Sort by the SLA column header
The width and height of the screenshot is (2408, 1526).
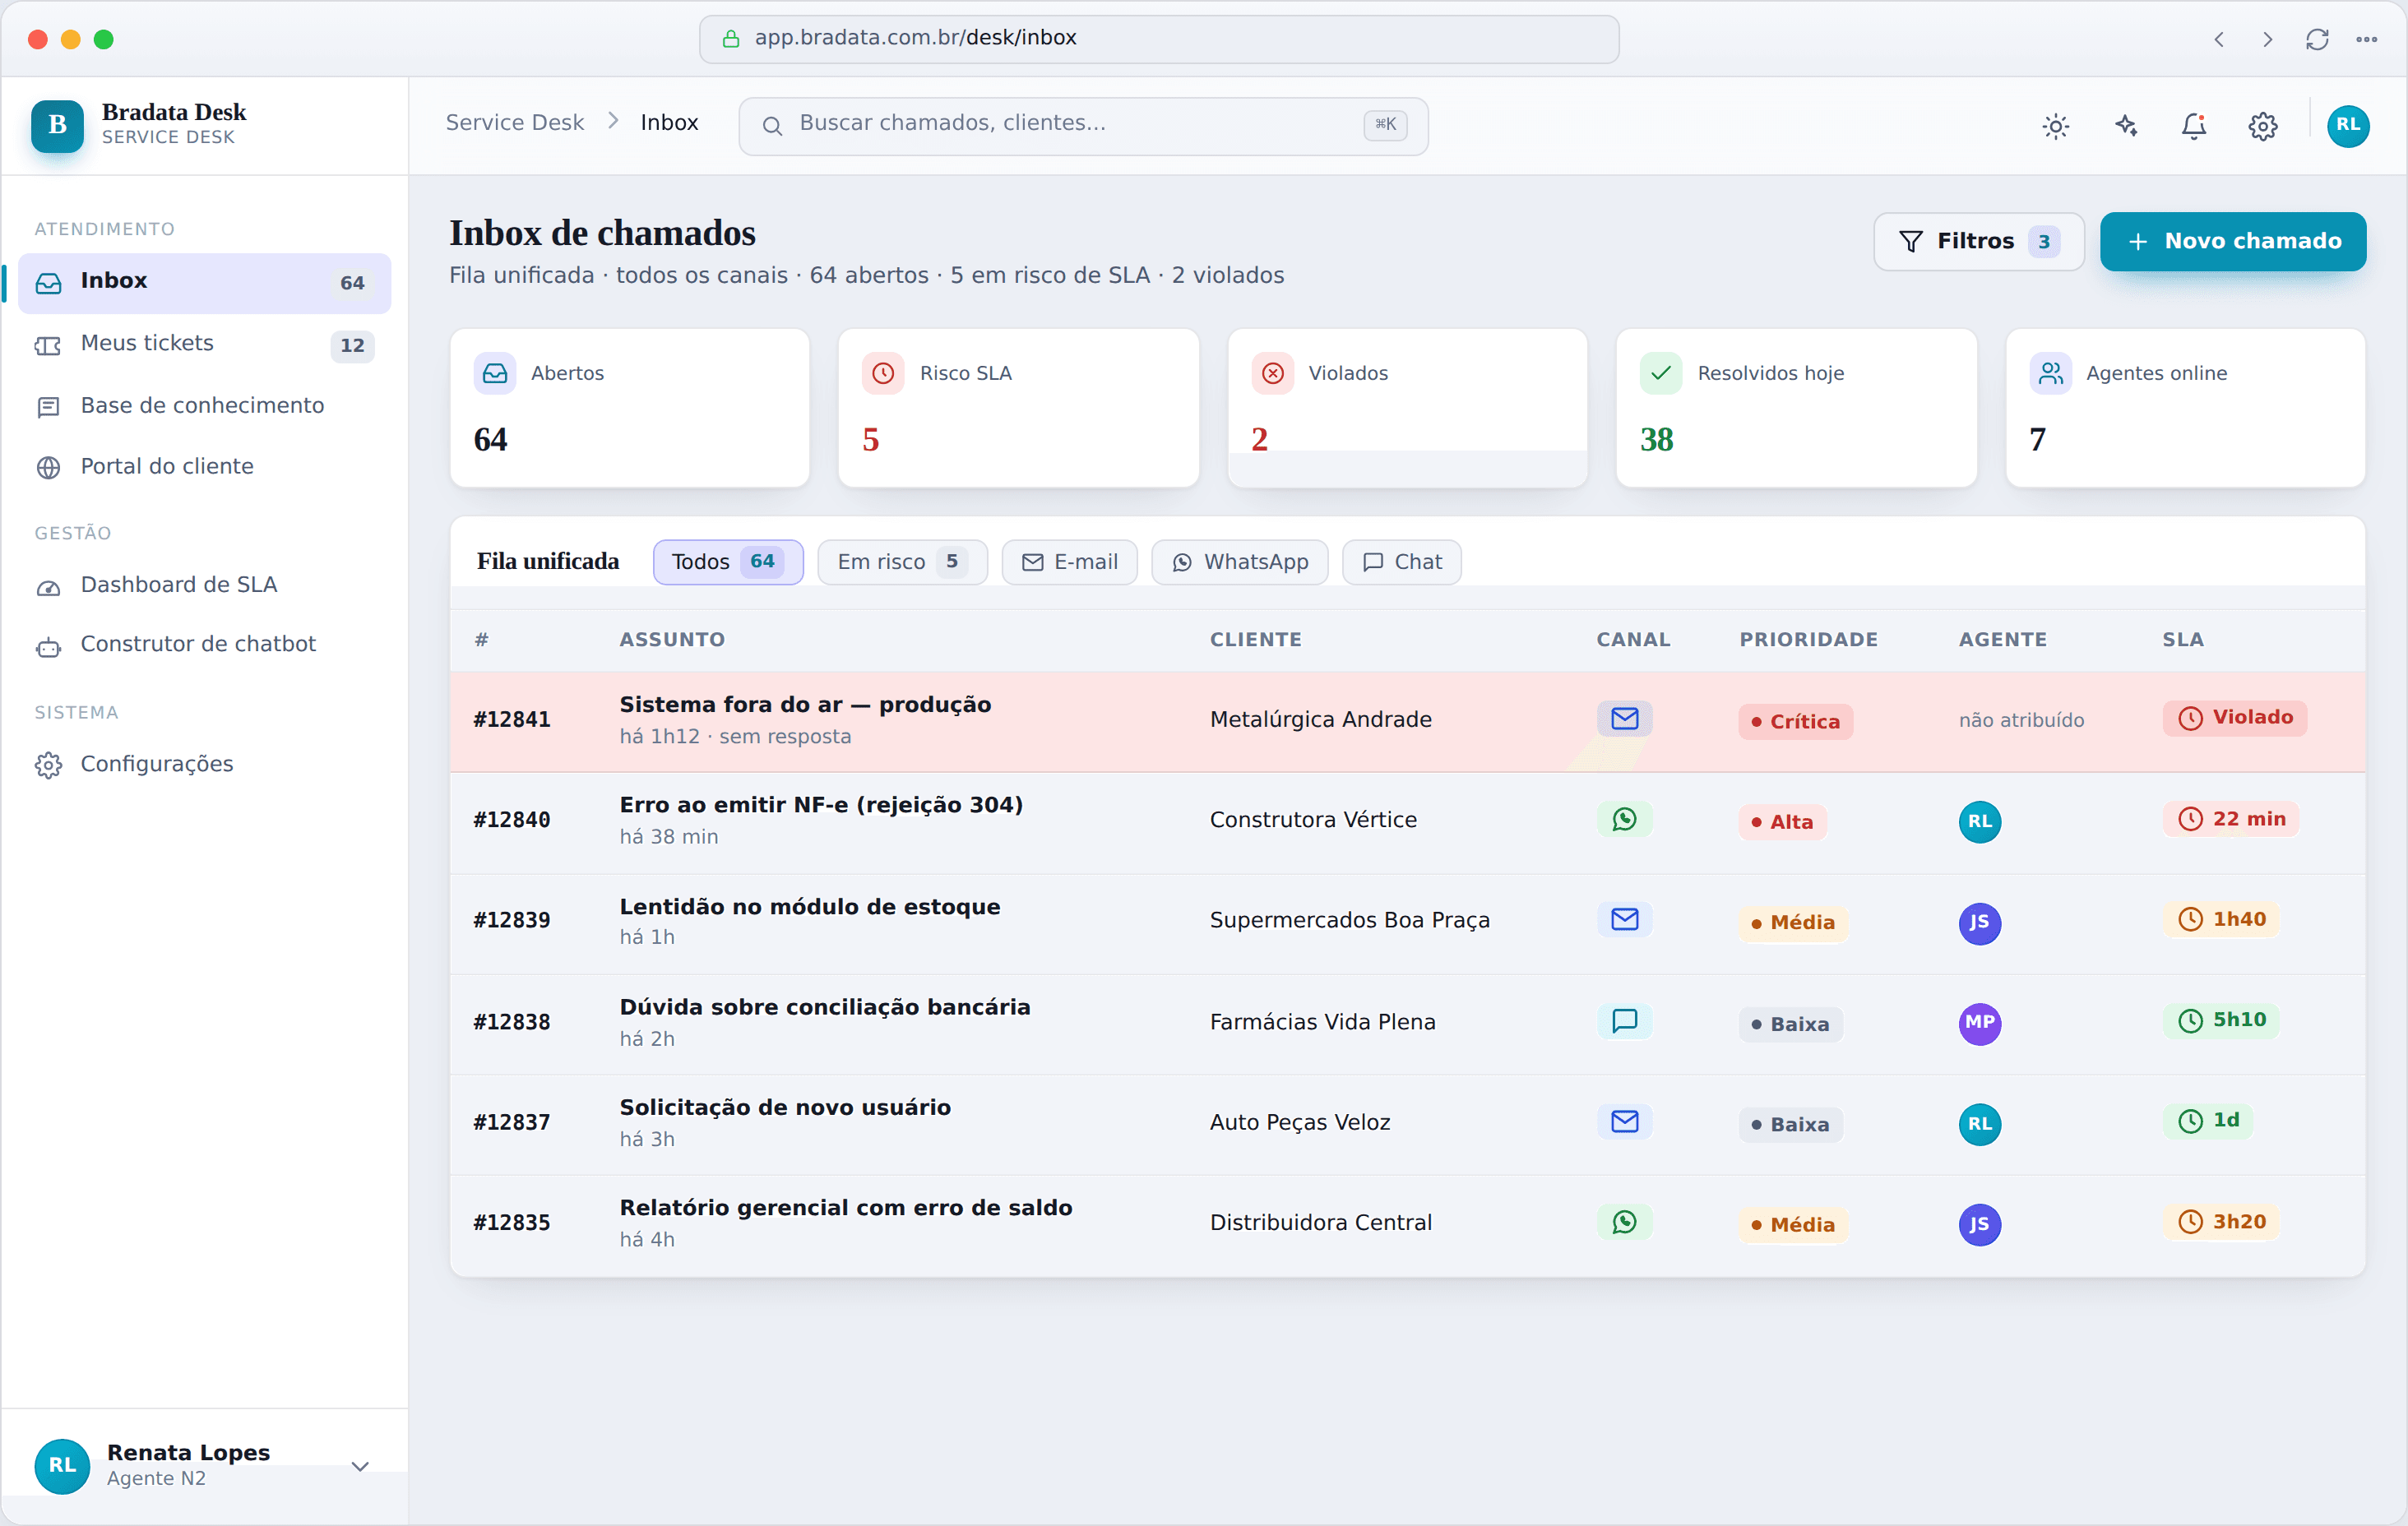tap(2182, 640)
